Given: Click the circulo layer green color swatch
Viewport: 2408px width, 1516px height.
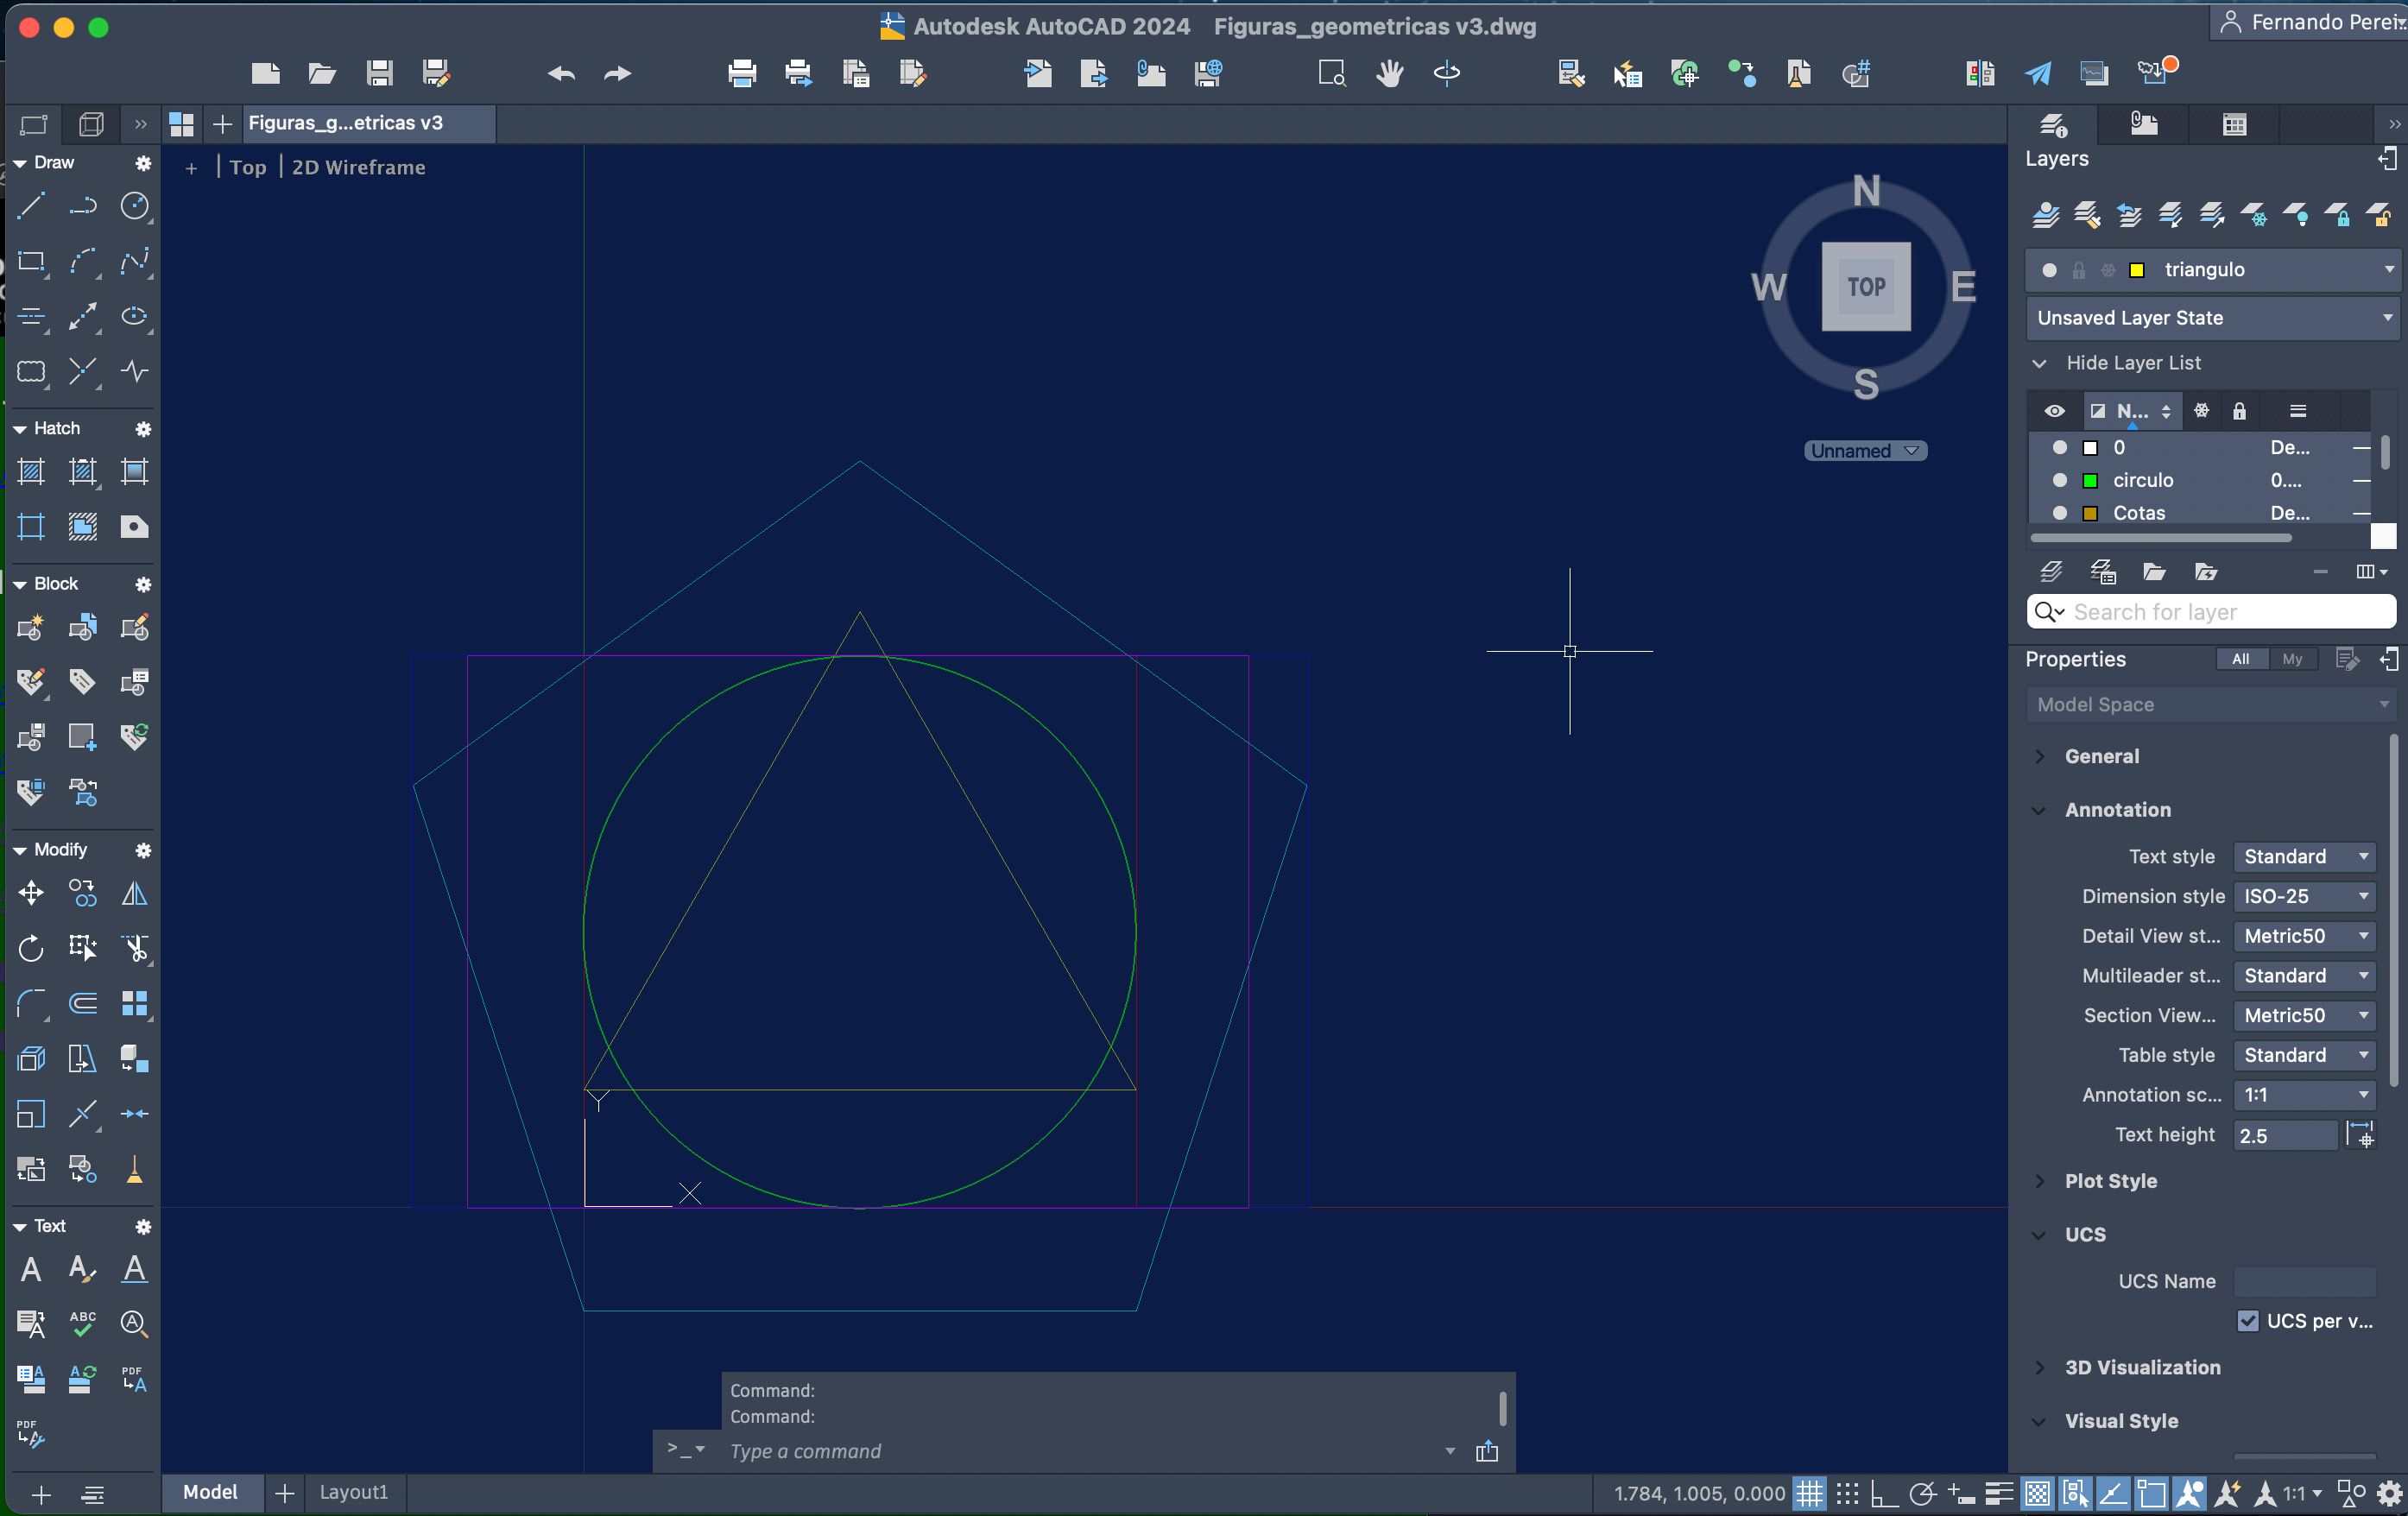Looking at the screenshot, I should (2090, 480).
